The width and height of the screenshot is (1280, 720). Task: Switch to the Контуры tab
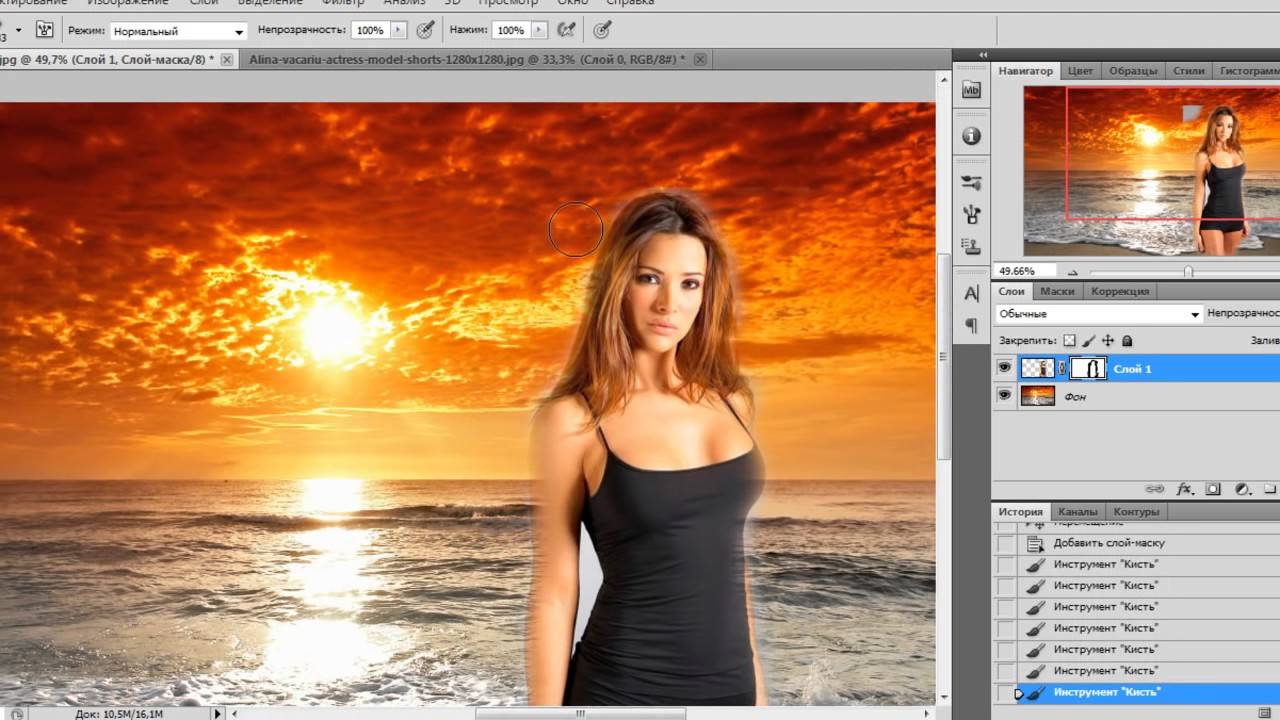click(1136, 511)
